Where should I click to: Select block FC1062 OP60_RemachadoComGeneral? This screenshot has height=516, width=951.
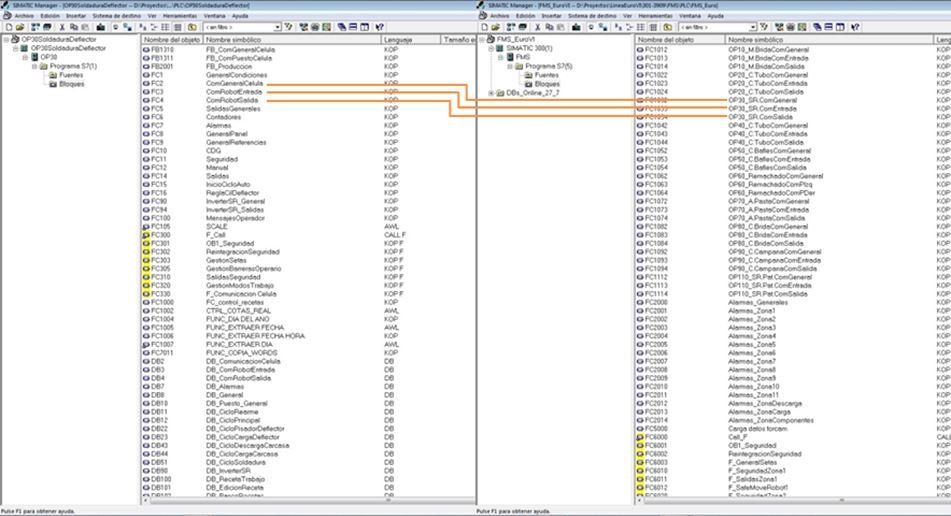tap(730, 176)
